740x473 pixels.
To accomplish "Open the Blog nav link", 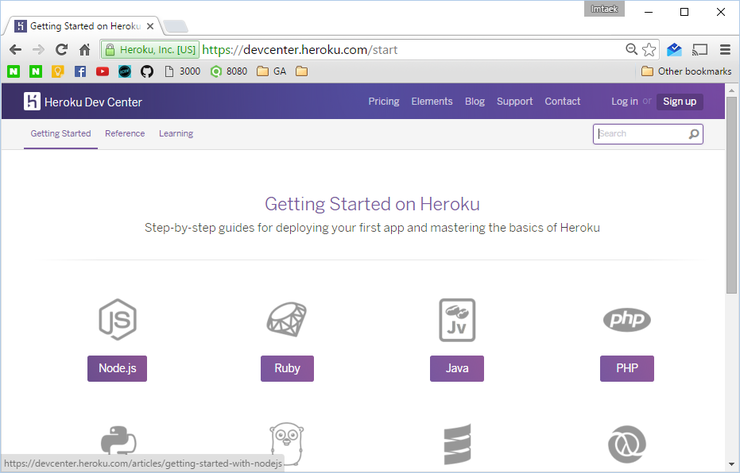I will 475,101.
